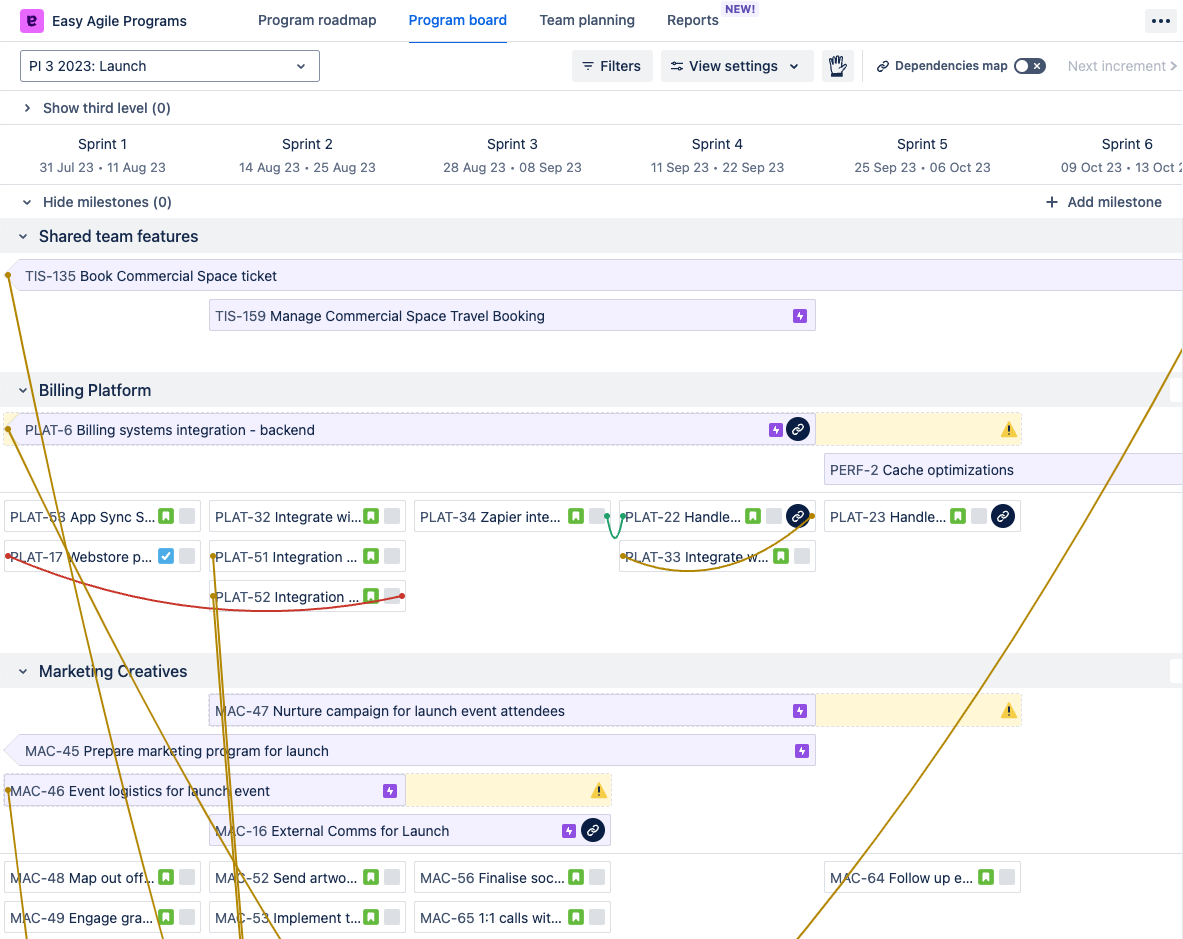
Task: Open the three-dot more options menu
Action: click(x=1160, y=21)
